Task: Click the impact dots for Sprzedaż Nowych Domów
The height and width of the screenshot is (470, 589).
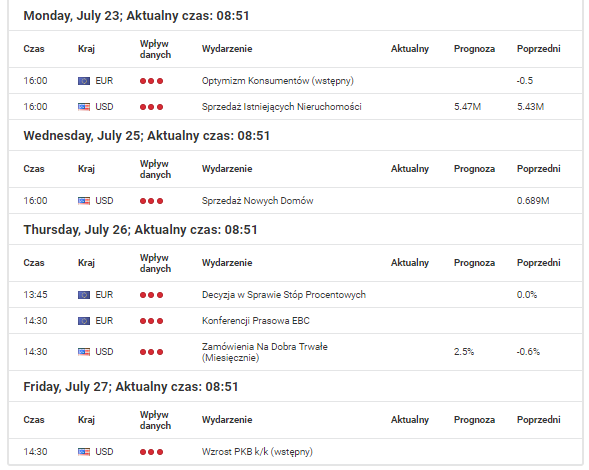Action: tap(151, 201)
